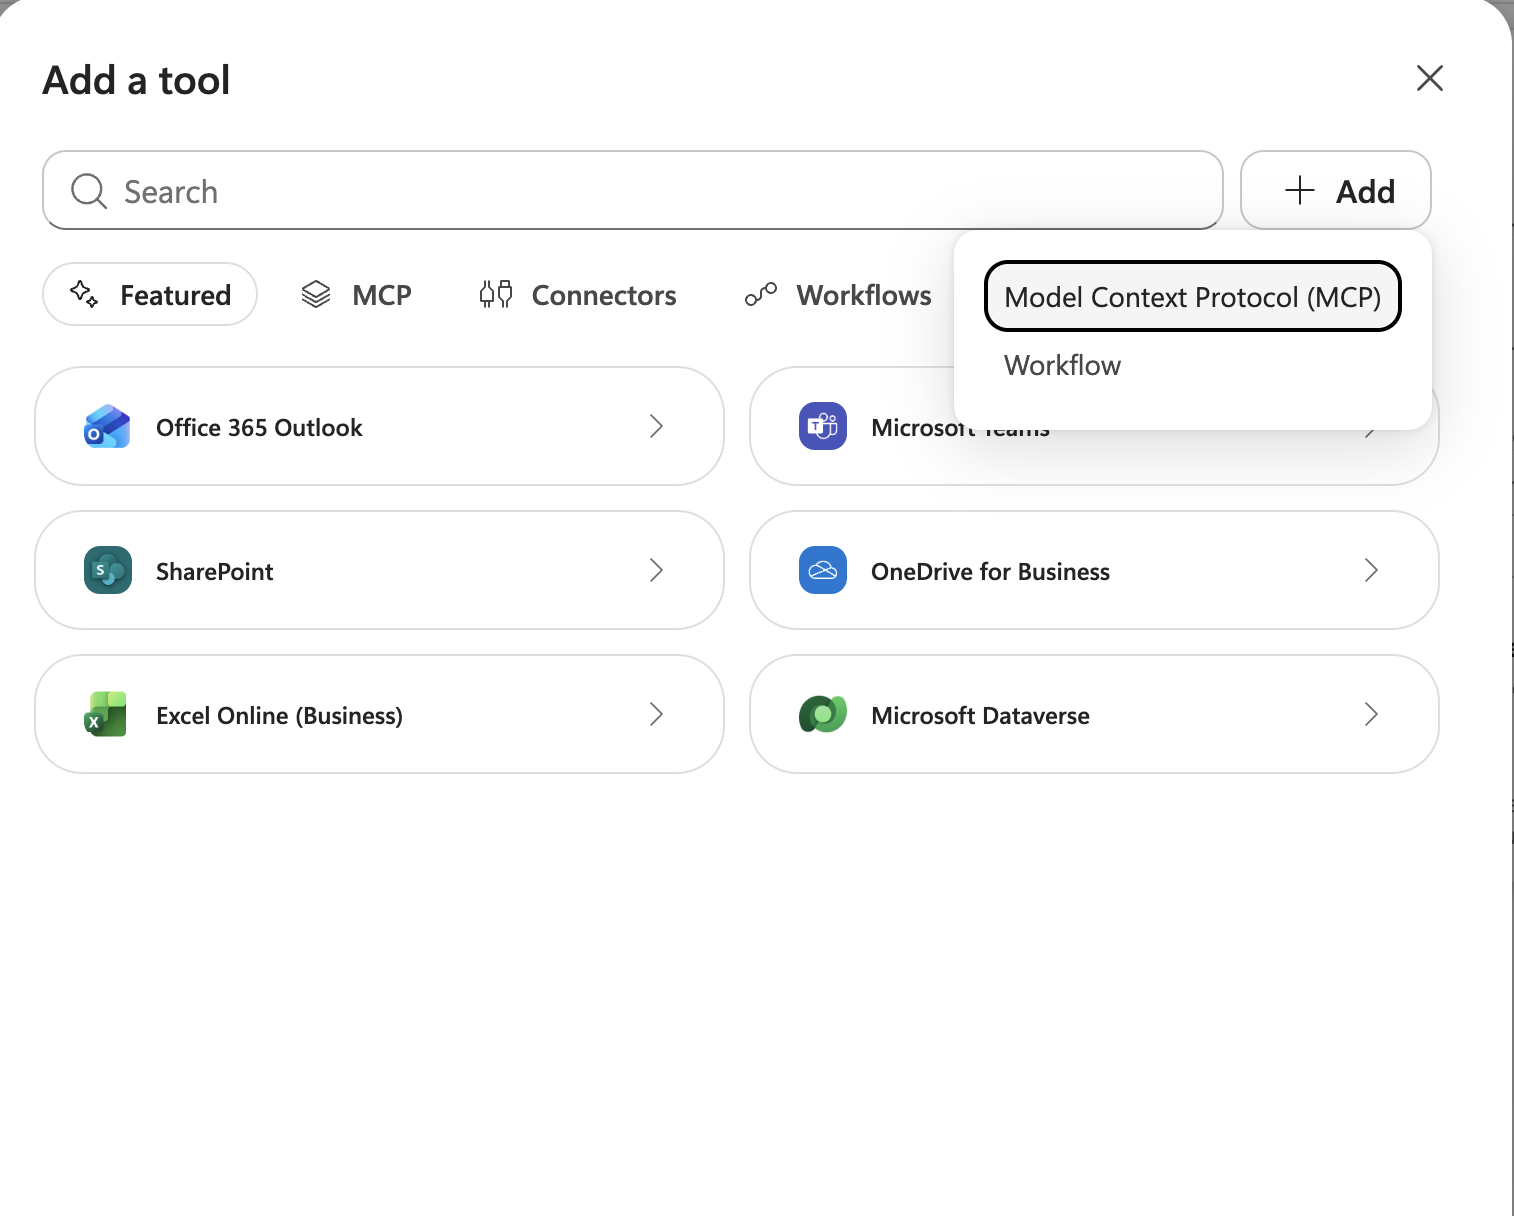Select Model Context Protocol (MCP) option

[x=1193, y=296]
